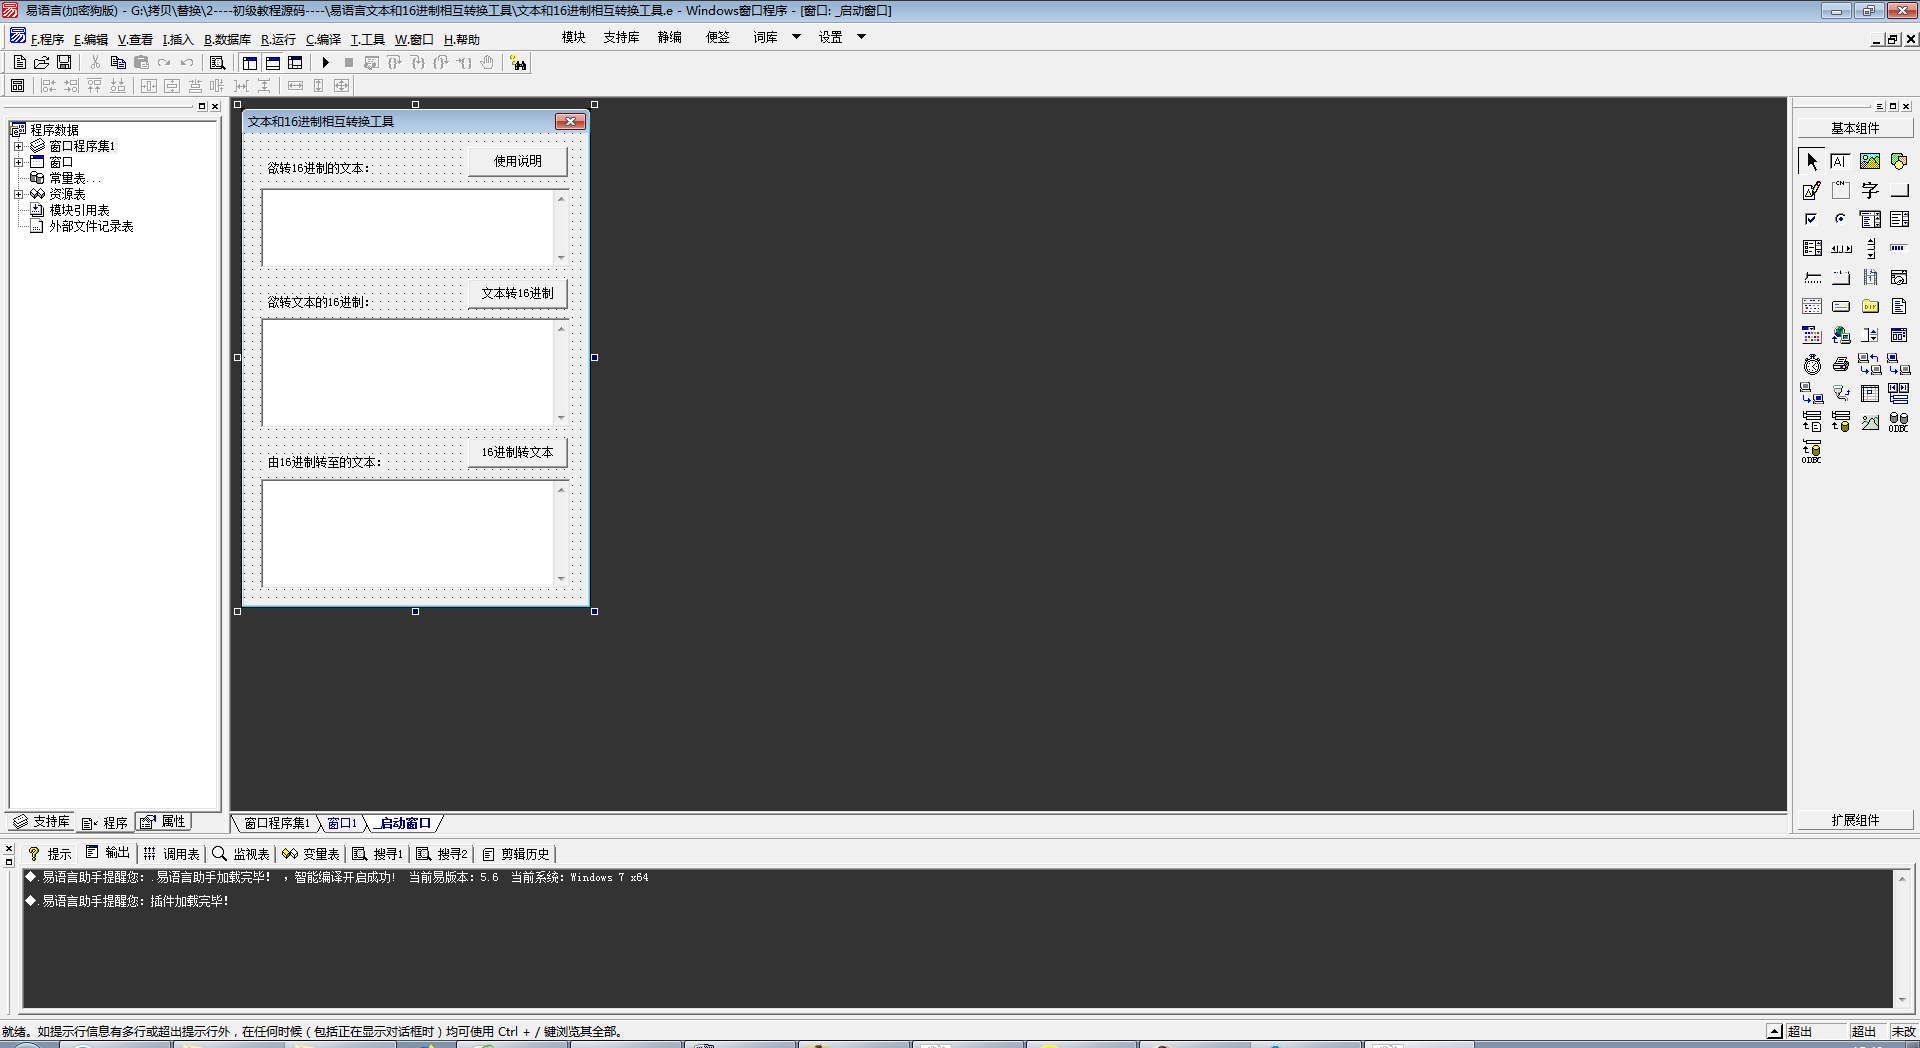Pick the pointer arrow selection tool
This screenshot has height=1048, width=1920.
(1811, 161)
